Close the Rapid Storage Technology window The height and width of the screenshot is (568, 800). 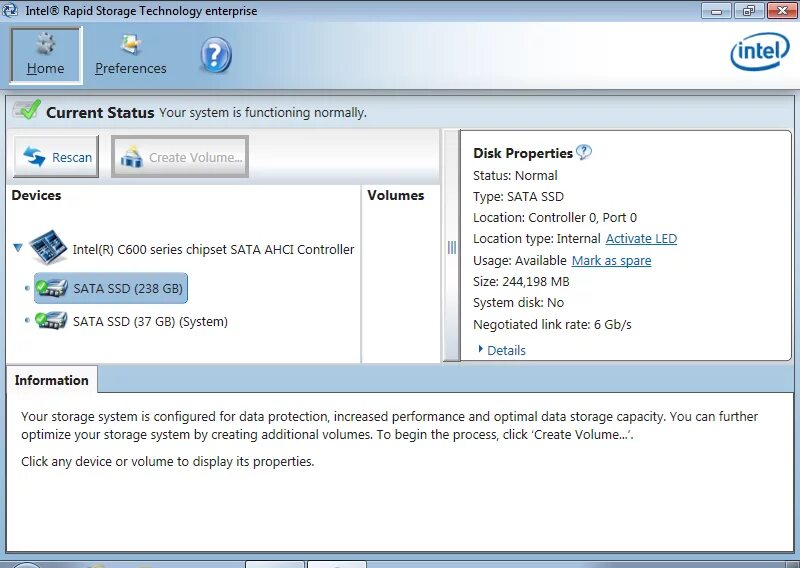point(782,11)
